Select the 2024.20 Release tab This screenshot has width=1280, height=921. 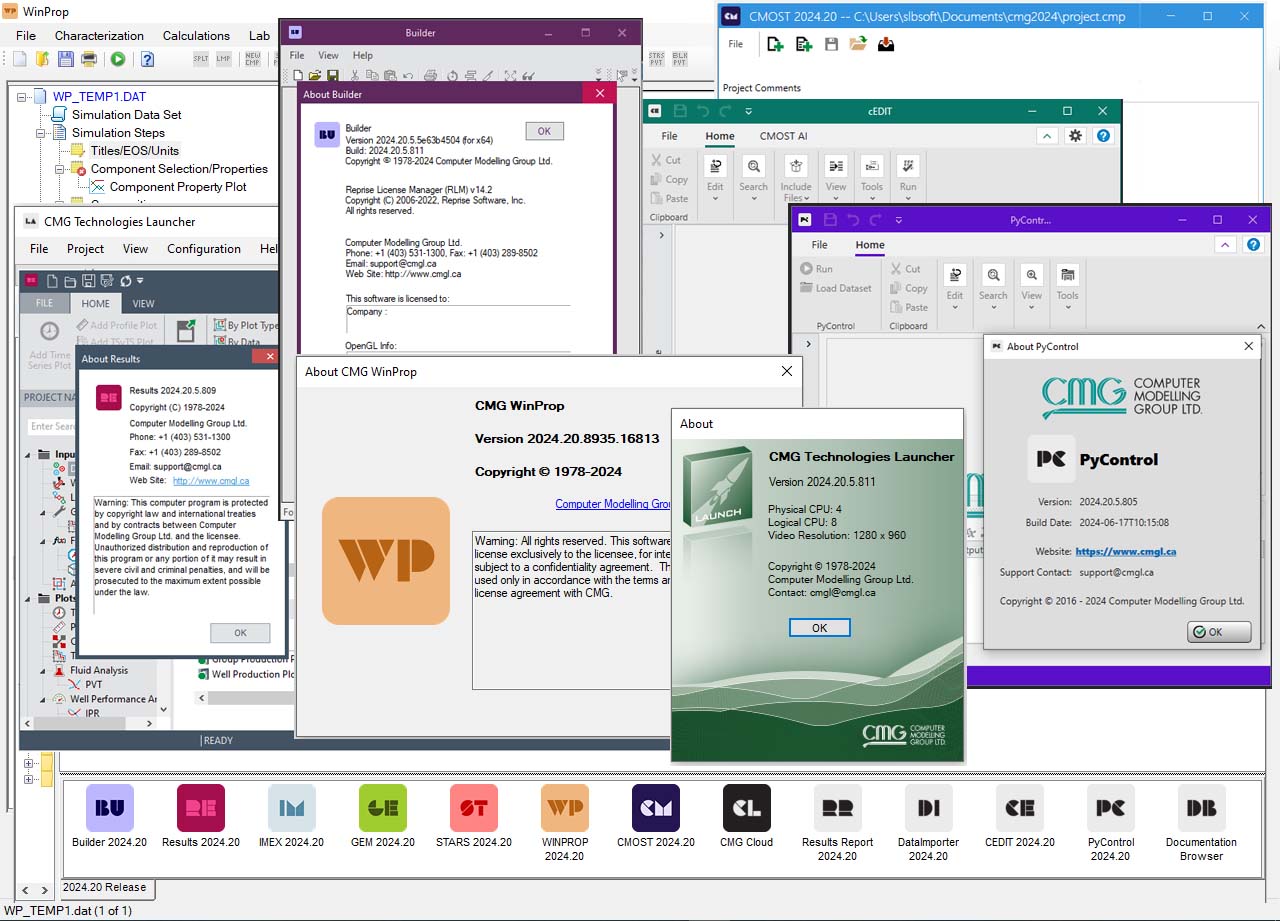click(104, 887)
